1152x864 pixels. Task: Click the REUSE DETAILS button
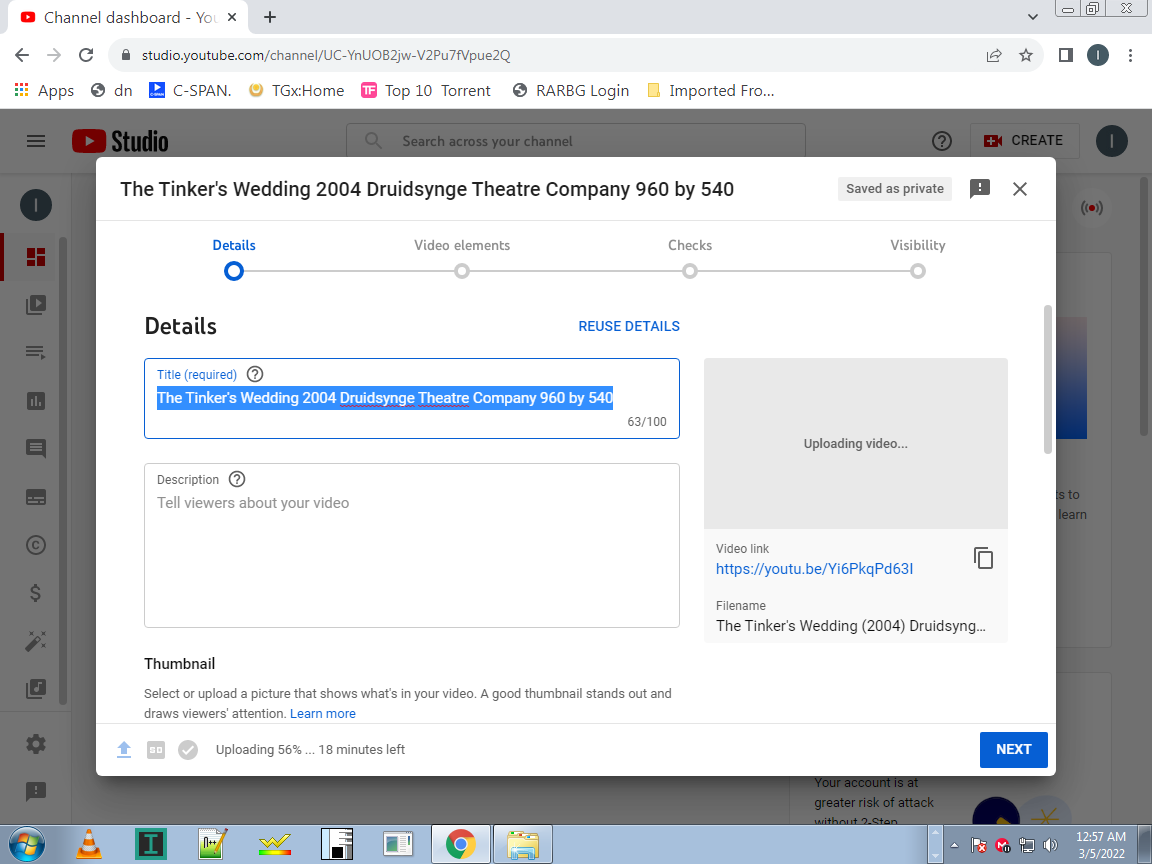pyautogui.click(x=629, y=326)
